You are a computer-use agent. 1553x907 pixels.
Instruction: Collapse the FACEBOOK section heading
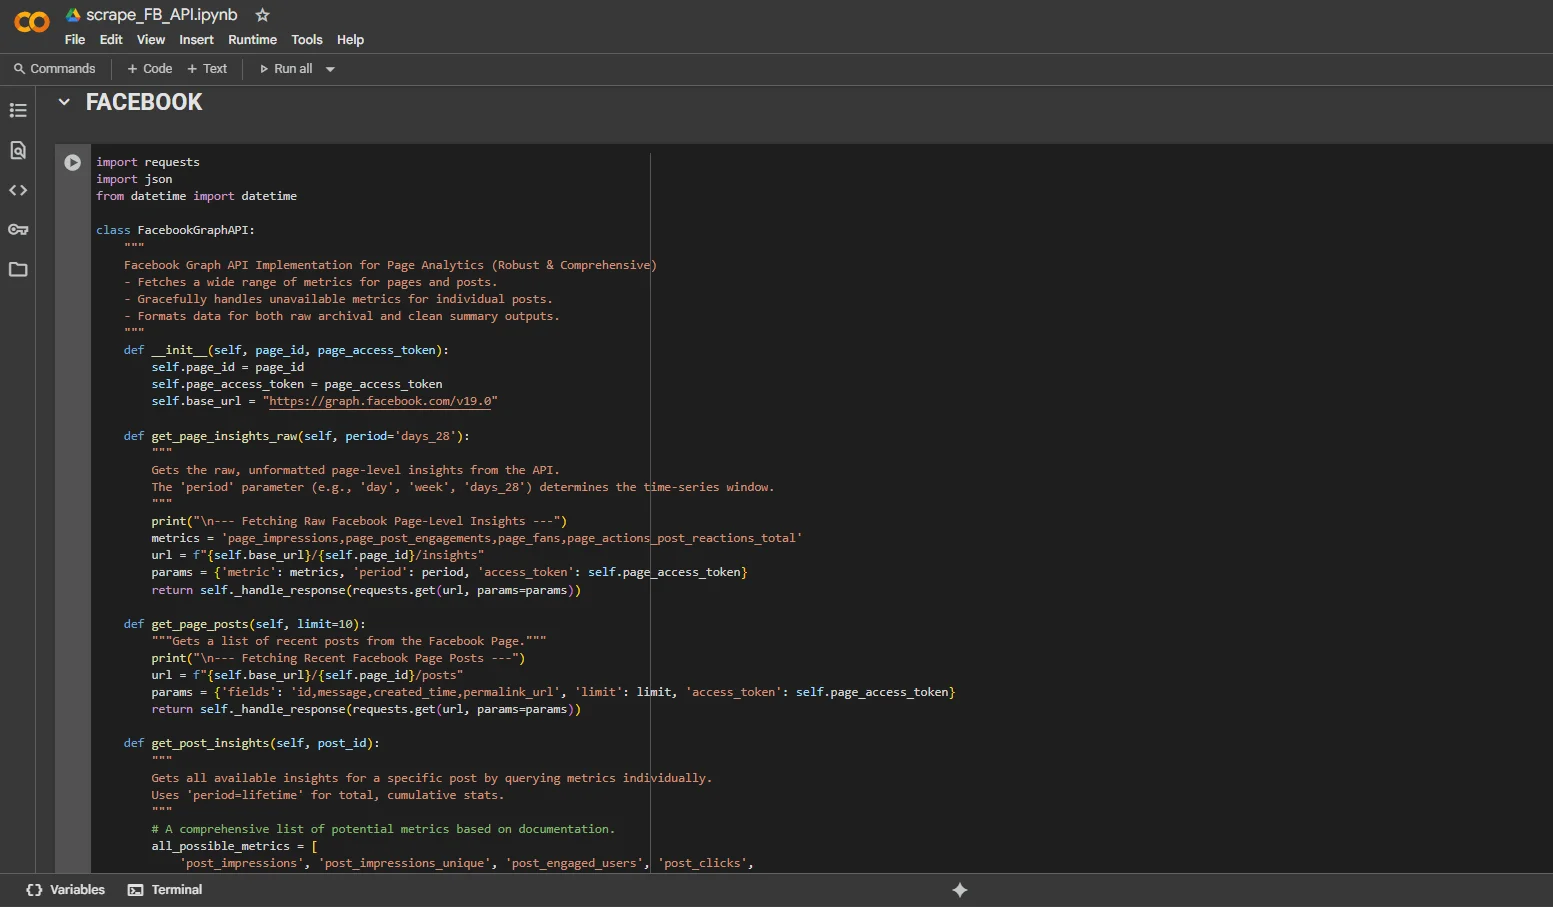tap(64, 102)
